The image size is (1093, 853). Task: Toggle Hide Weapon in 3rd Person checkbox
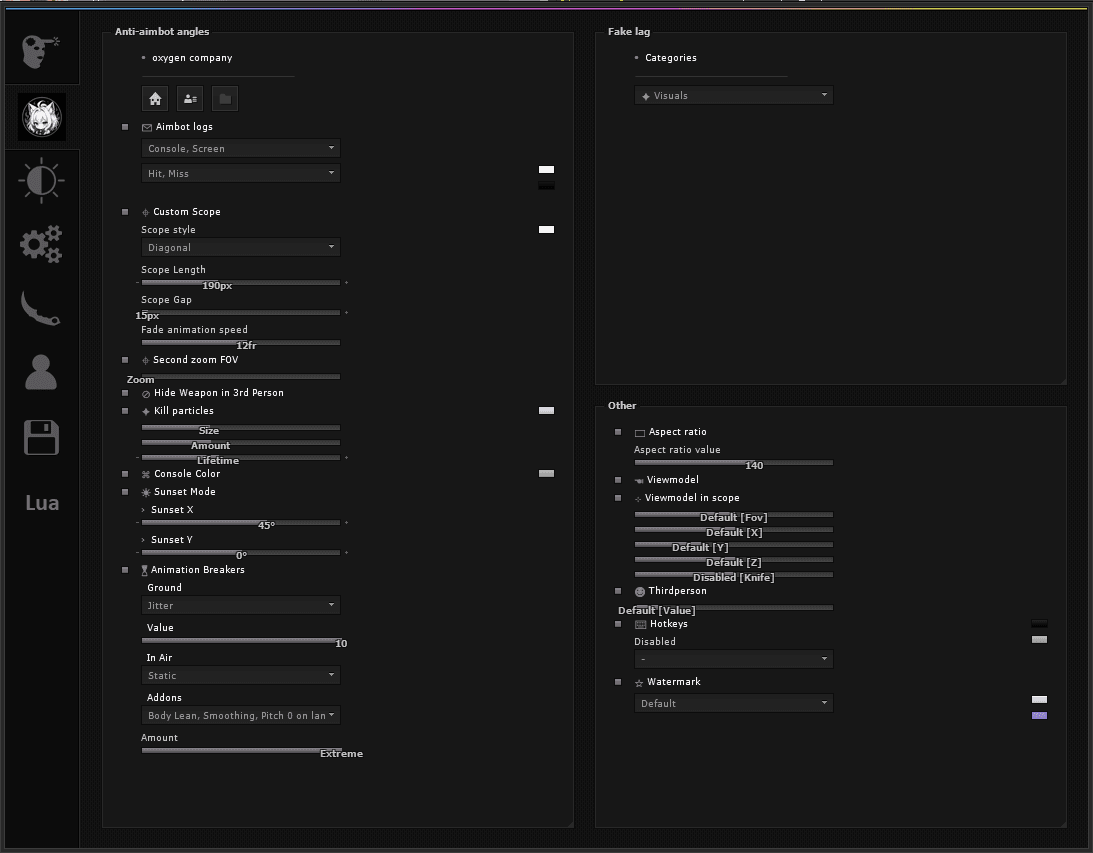point(125,393)
